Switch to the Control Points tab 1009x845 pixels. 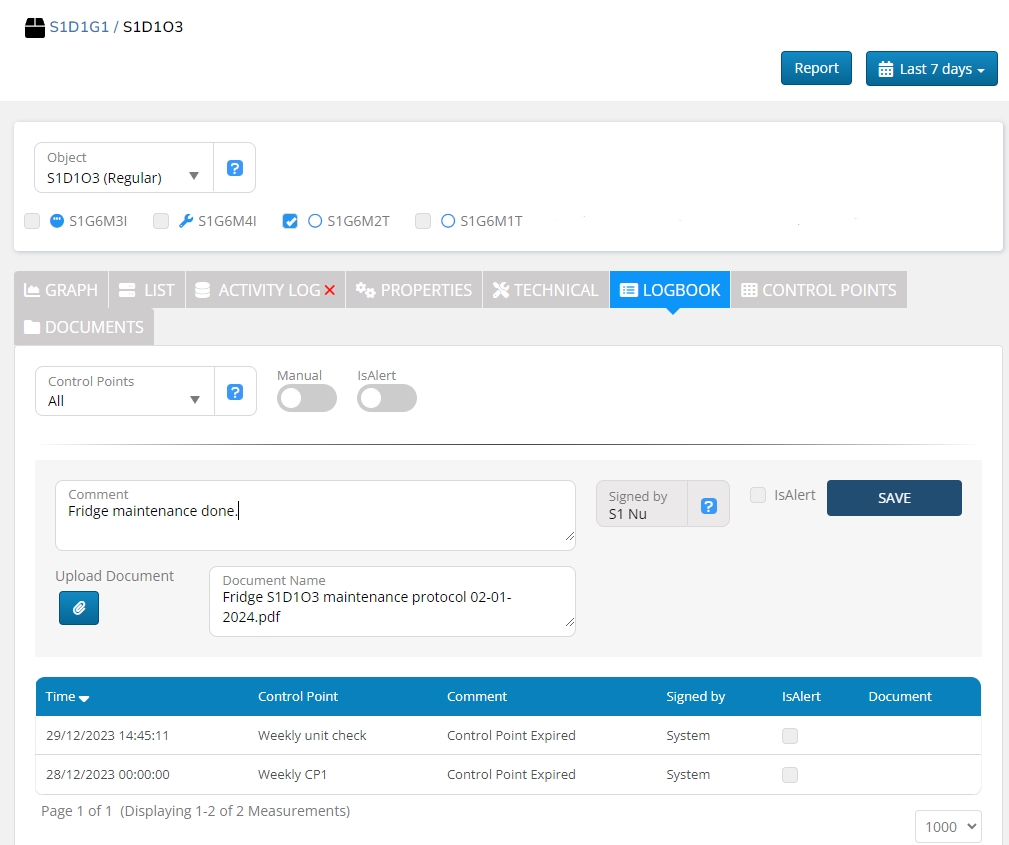818,290
